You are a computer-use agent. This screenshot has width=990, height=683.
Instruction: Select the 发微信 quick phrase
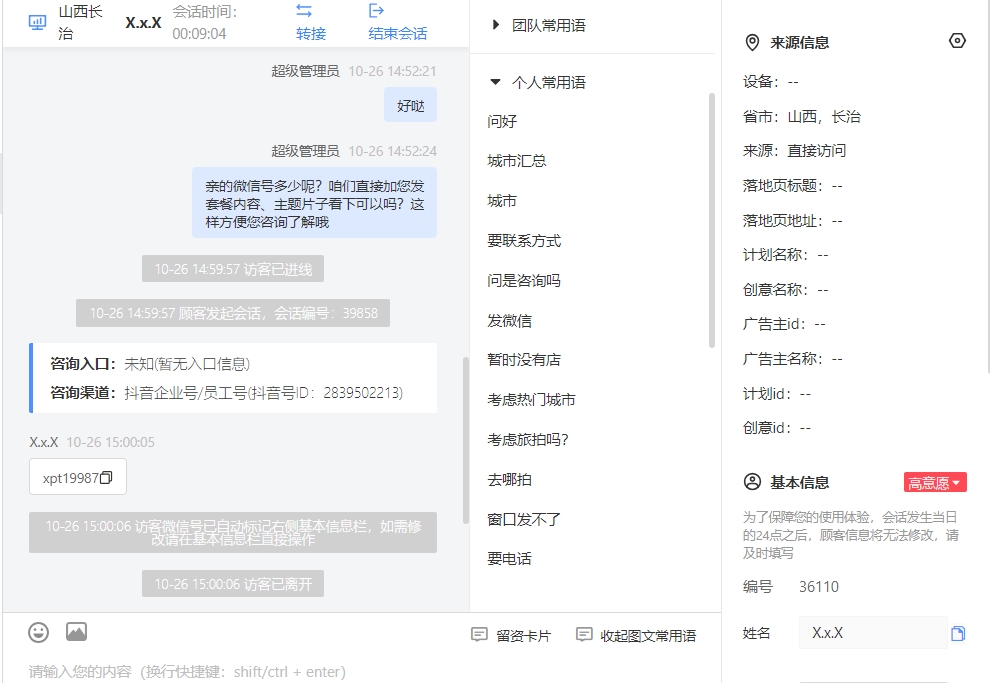(x=510, y=320)
